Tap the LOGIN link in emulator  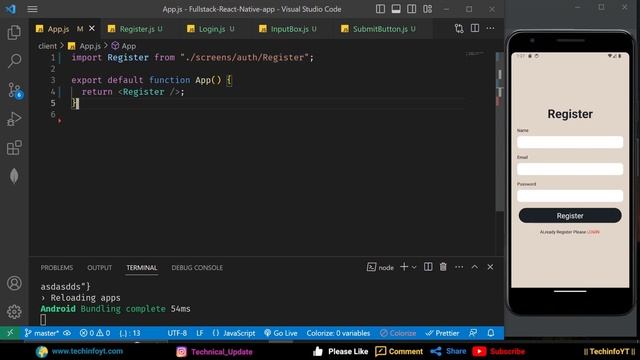(593, 232)
